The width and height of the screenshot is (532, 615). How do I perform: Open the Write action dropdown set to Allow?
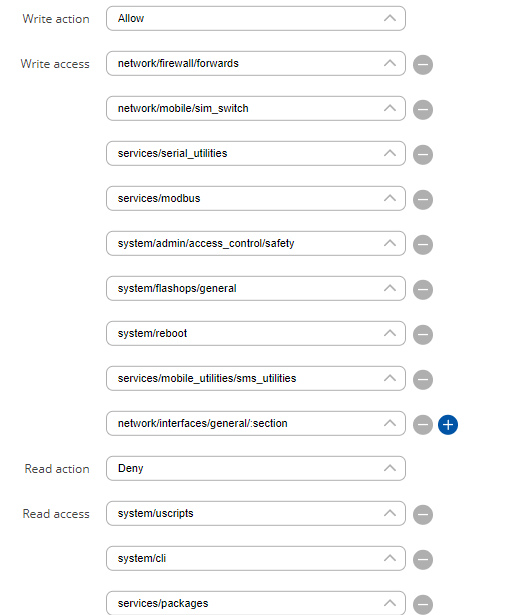pos(256,18)
